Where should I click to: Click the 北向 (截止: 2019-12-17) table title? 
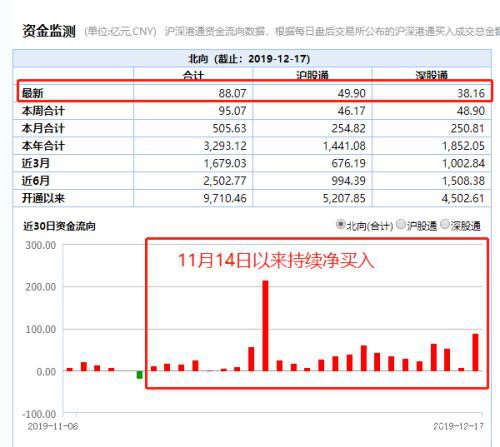(x=250, y=59)
